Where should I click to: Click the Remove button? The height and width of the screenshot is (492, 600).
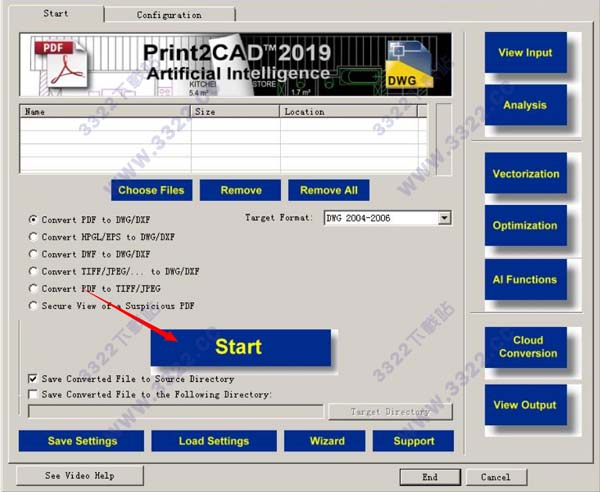point(240,190)
